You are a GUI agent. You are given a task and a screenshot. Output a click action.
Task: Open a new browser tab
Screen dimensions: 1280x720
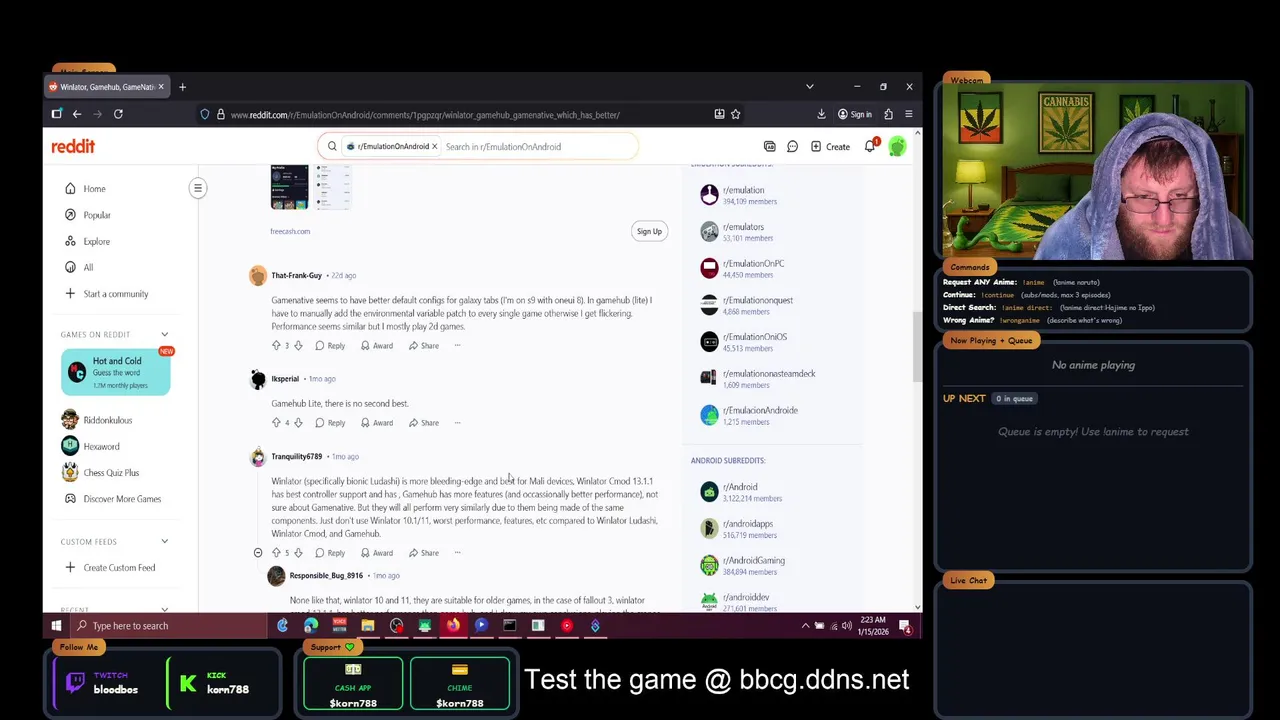tap(182, 87)
